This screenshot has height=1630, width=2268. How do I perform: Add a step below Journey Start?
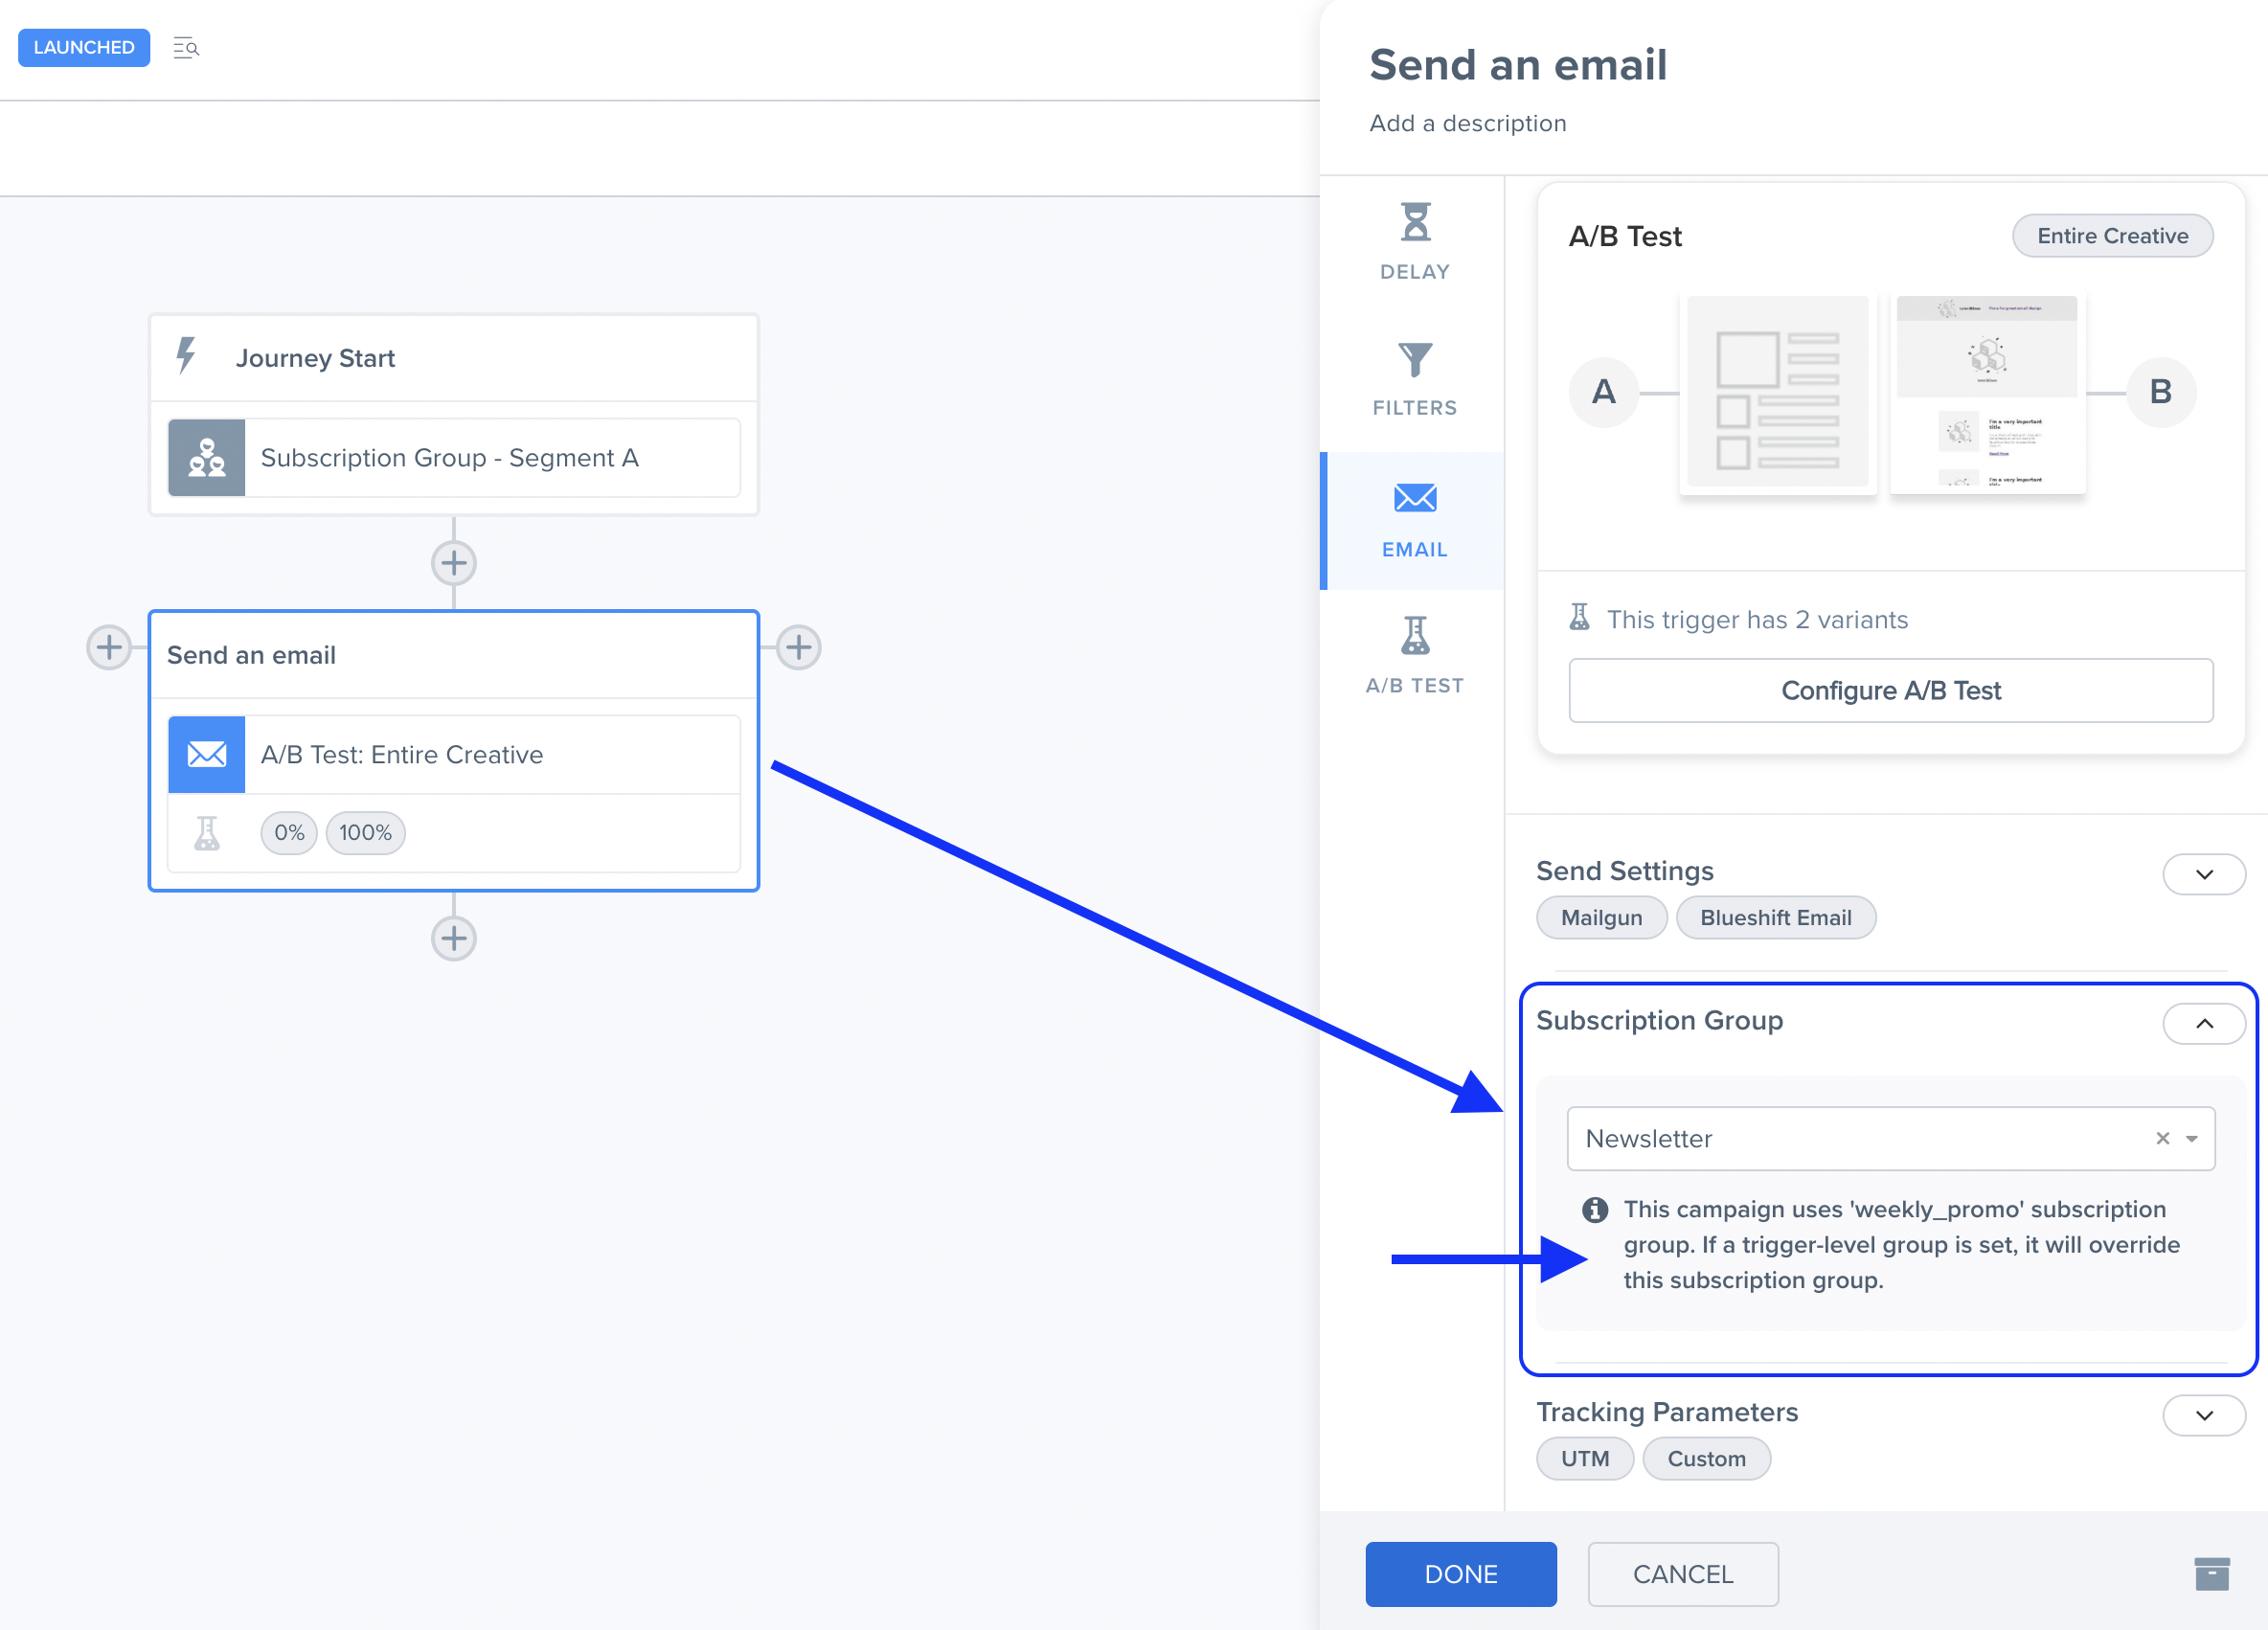(x=454, y=563)
